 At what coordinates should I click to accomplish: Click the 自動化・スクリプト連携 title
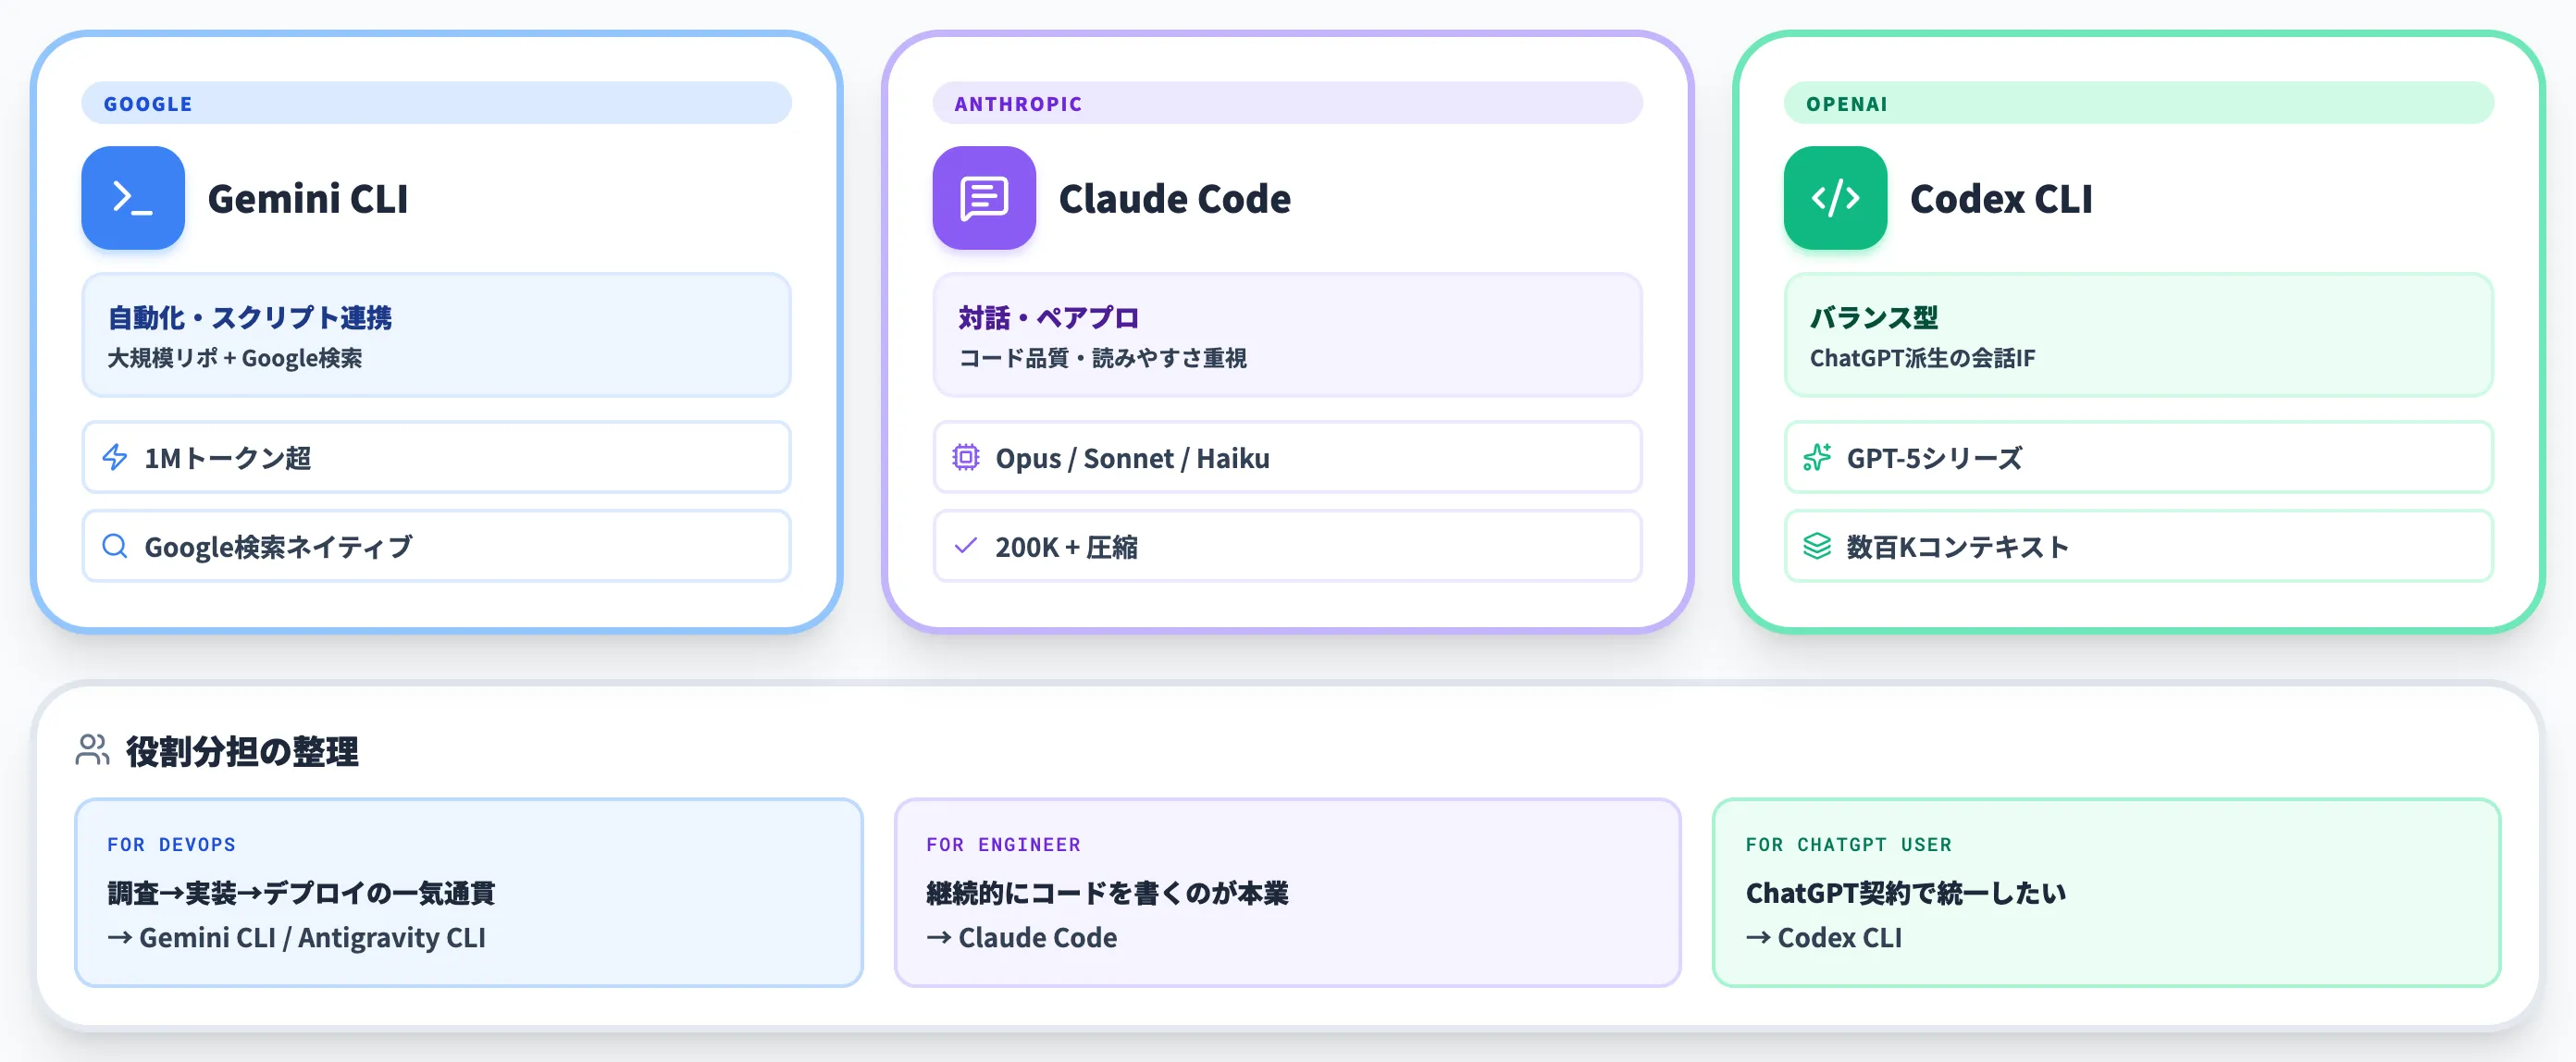tap(250, 318)
